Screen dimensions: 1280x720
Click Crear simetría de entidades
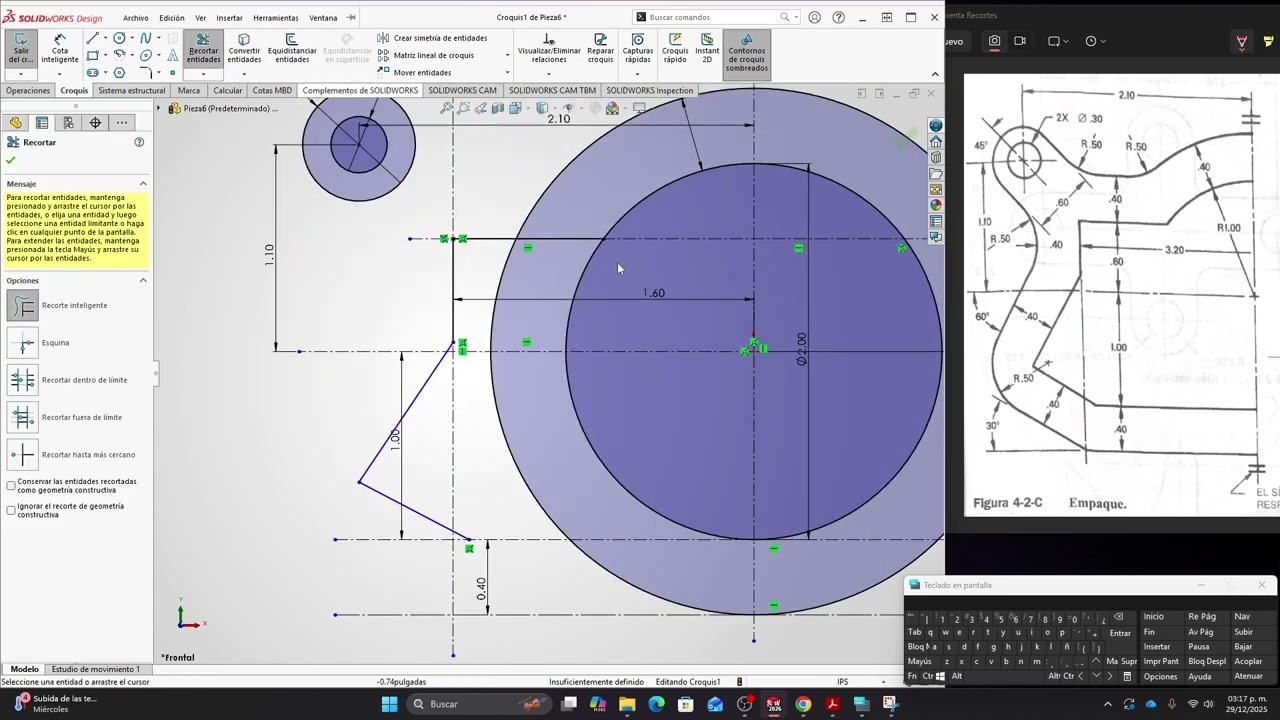432,38
